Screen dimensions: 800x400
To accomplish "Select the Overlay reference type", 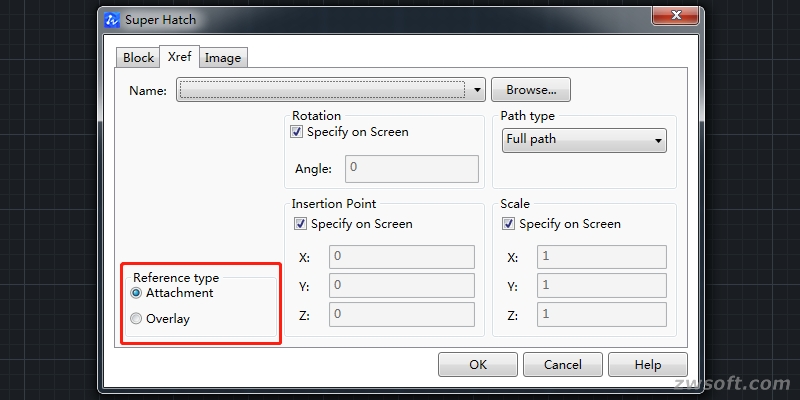I will pyautogui.click(x=136, y=319).
